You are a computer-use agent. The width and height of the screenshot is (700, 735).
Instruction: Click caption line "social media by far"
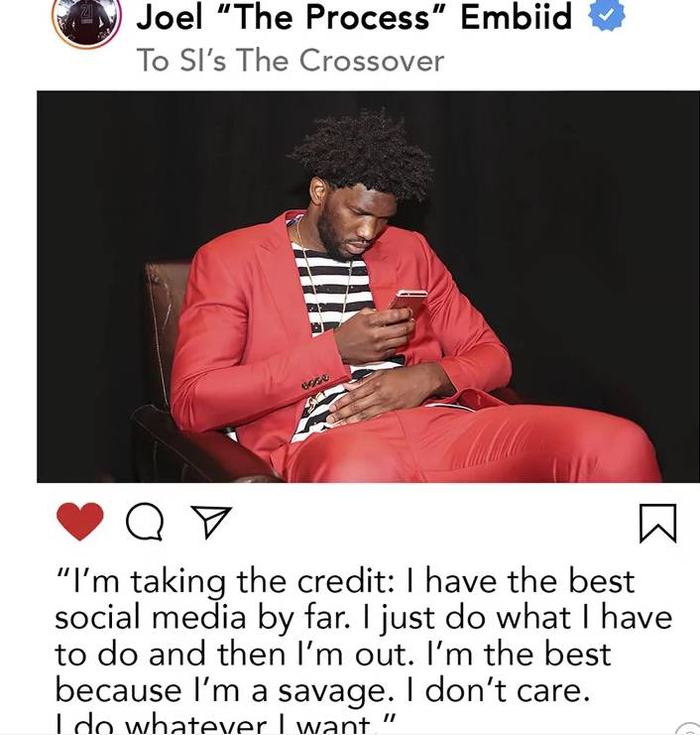202,618
